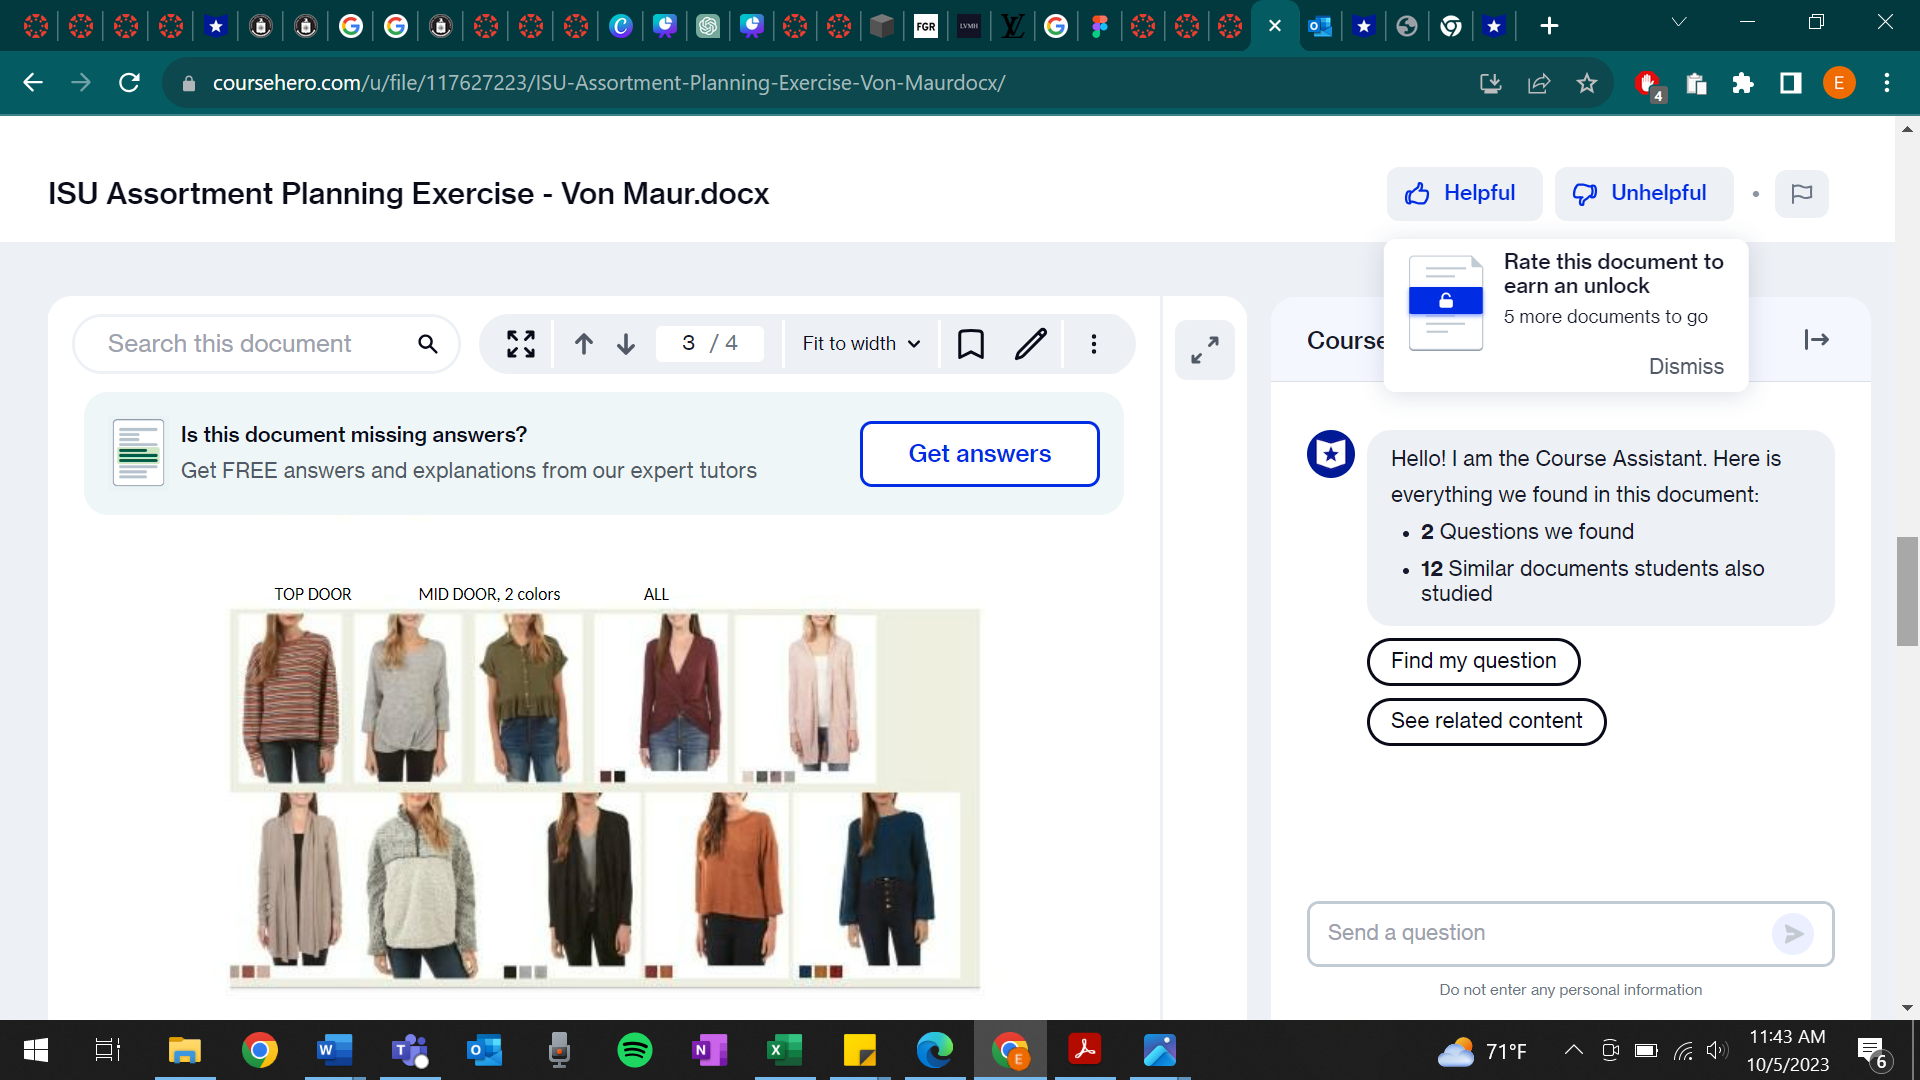Image resolution: width=1920 pixels, height=1080 pixels.
Task: Open the share page icon
Action: click(x=1539, y=83)
